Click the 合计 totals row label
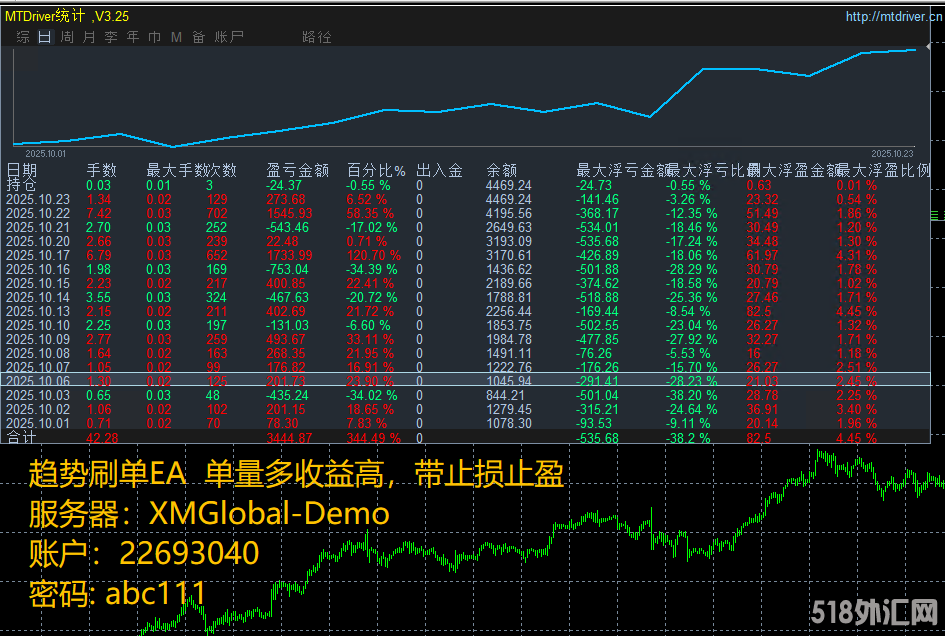The image size is (945, 636). (x=21, y=438)
